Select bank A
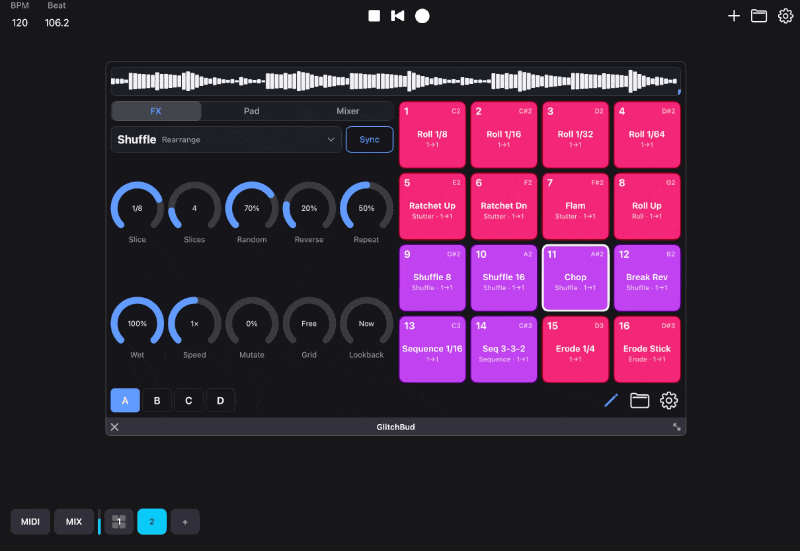 click(125, 400)
